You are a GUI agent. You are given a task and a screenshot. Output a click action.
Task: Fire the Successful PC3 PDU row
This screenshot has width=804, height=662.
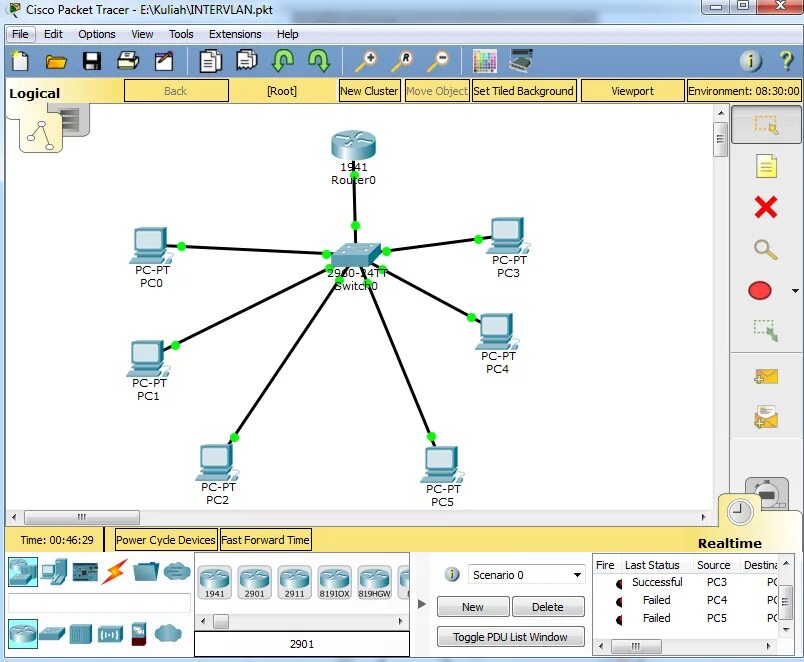click(x=618, y=583)
